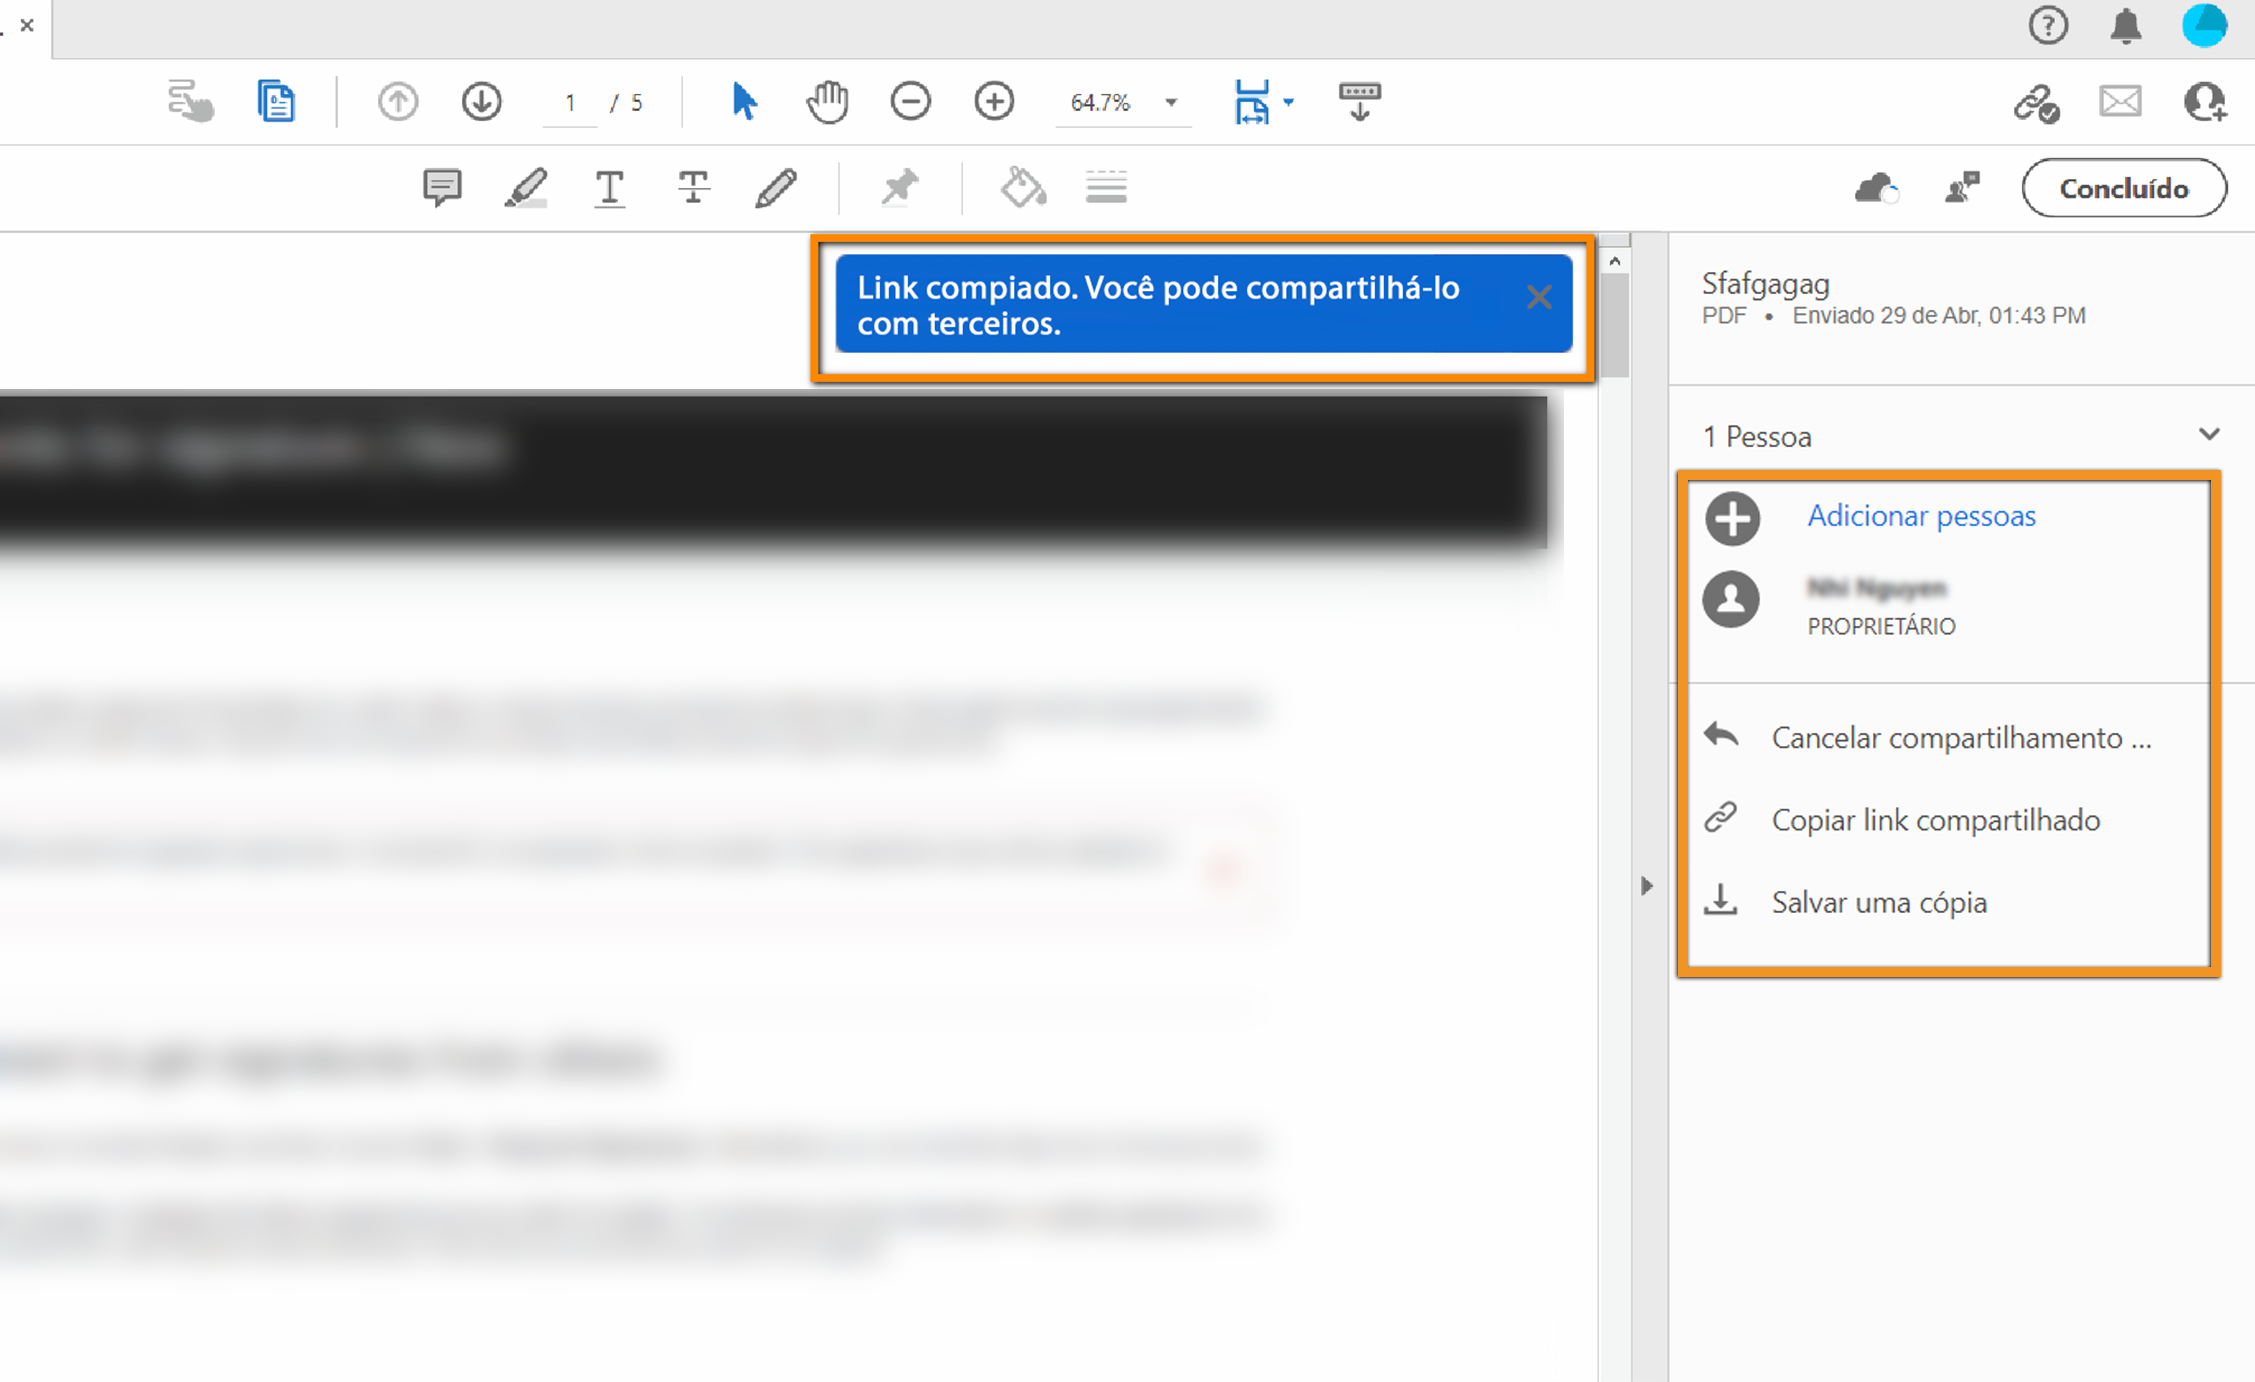Activate the hand pan tool
Screen dimensions: 2255x1382
click(827, 102)
